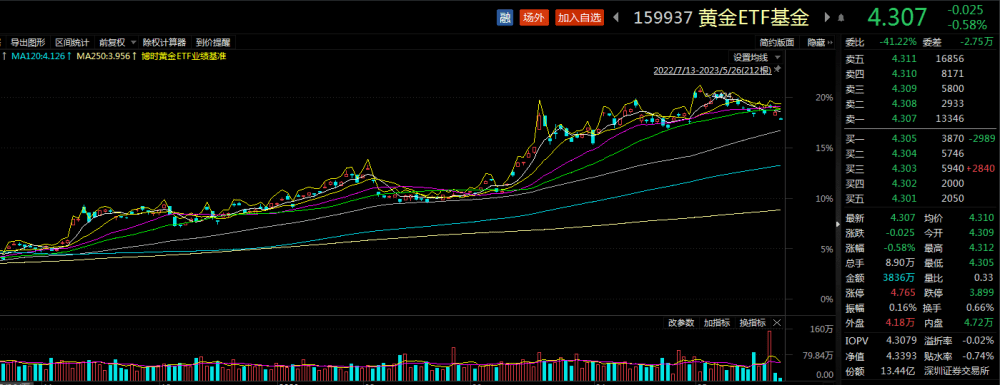The width and height of the screenshot is (1000, 385).
Task: Click the 委比 -41.22% value
Action: pyautogui.click(x=899, y=42)
